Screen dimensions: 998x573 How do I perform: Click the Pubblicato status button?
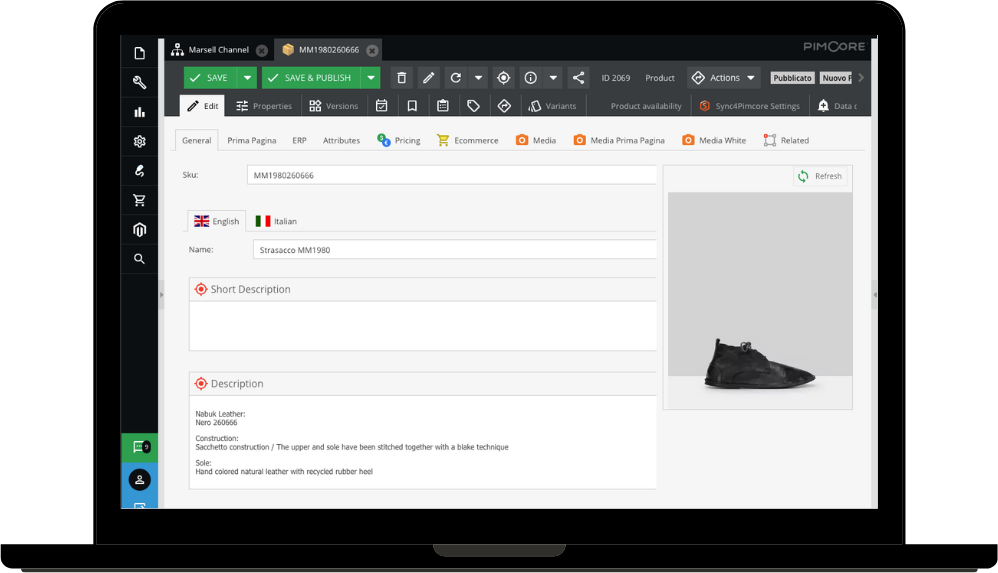[x=792, y=78]
